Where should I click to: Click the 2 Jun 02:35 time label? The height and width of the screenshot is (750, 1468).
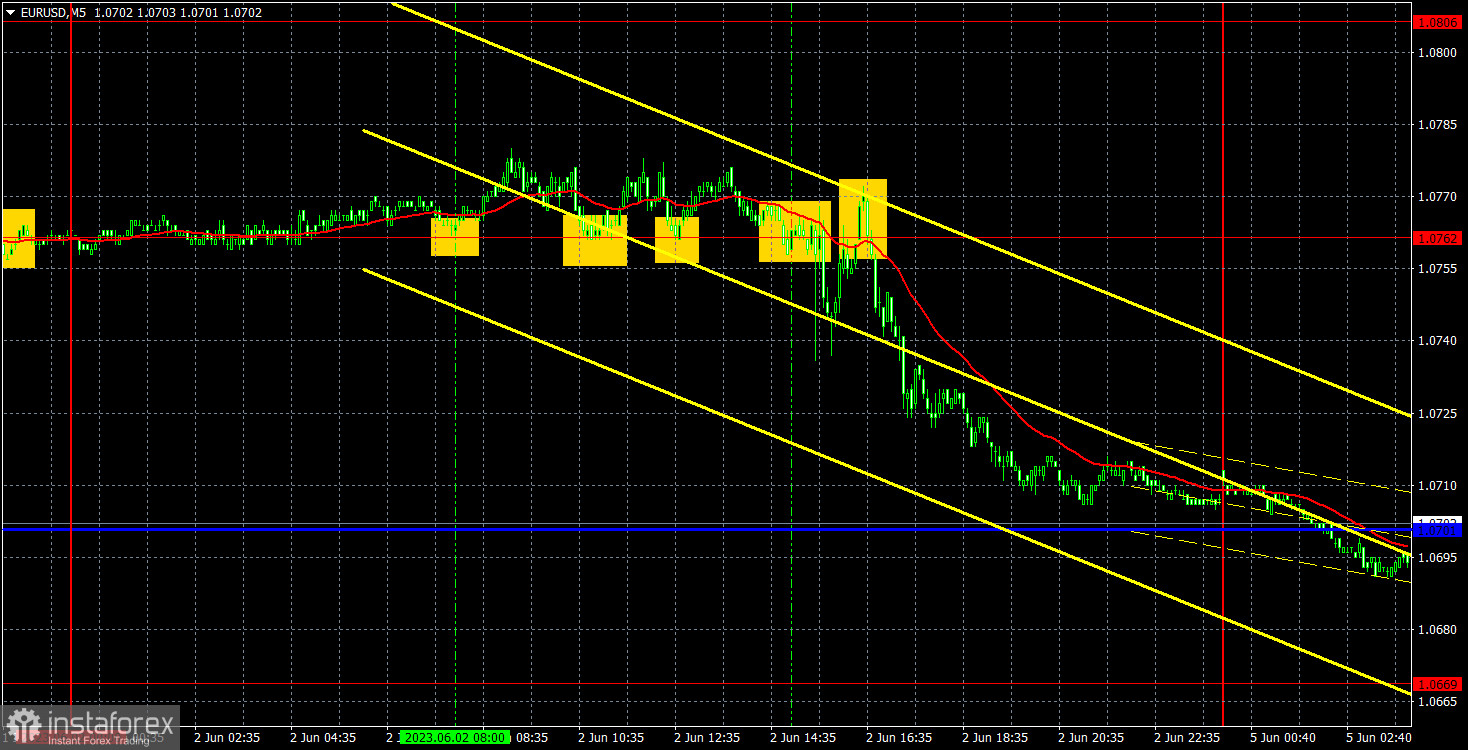coord(229,737)
